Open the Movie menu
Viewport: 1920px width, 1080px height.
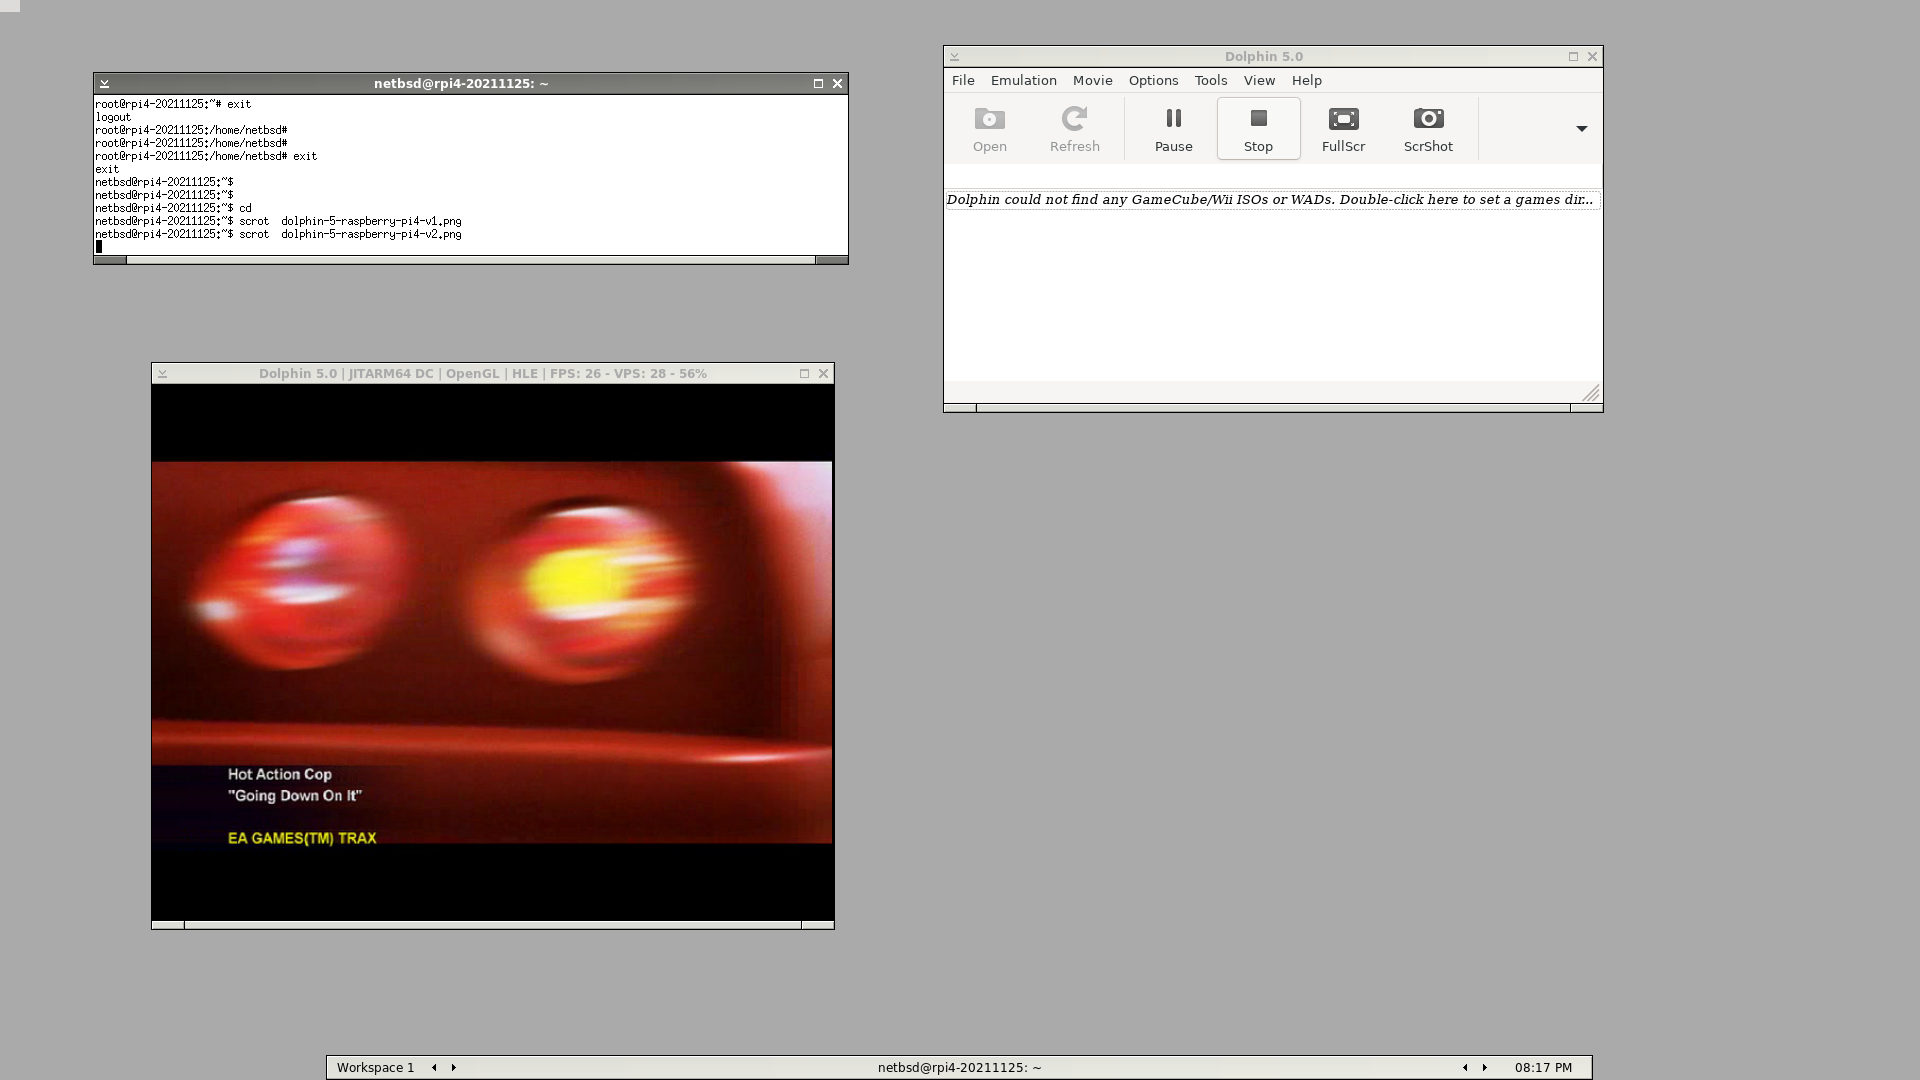[x=1092, y=81]
